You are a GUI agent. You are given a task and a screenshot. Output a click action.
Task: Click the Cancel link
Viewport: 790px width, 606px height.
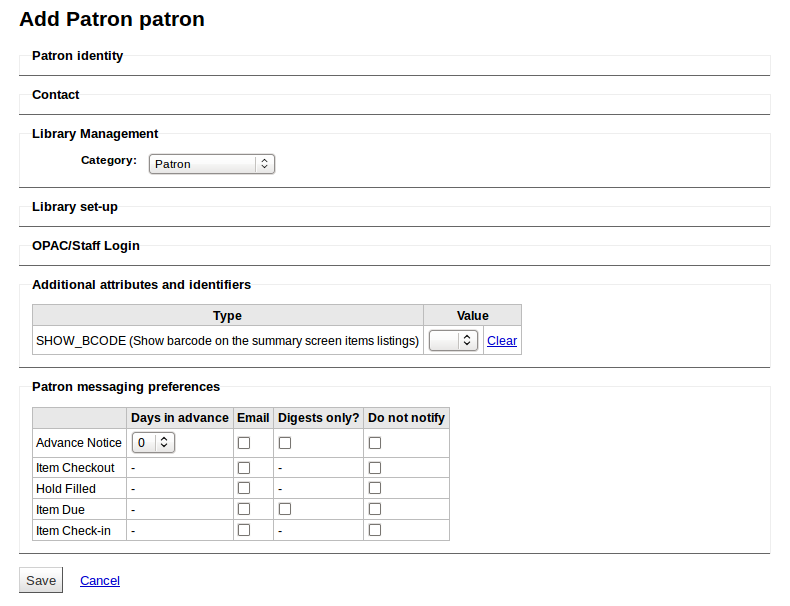point(100,580)
